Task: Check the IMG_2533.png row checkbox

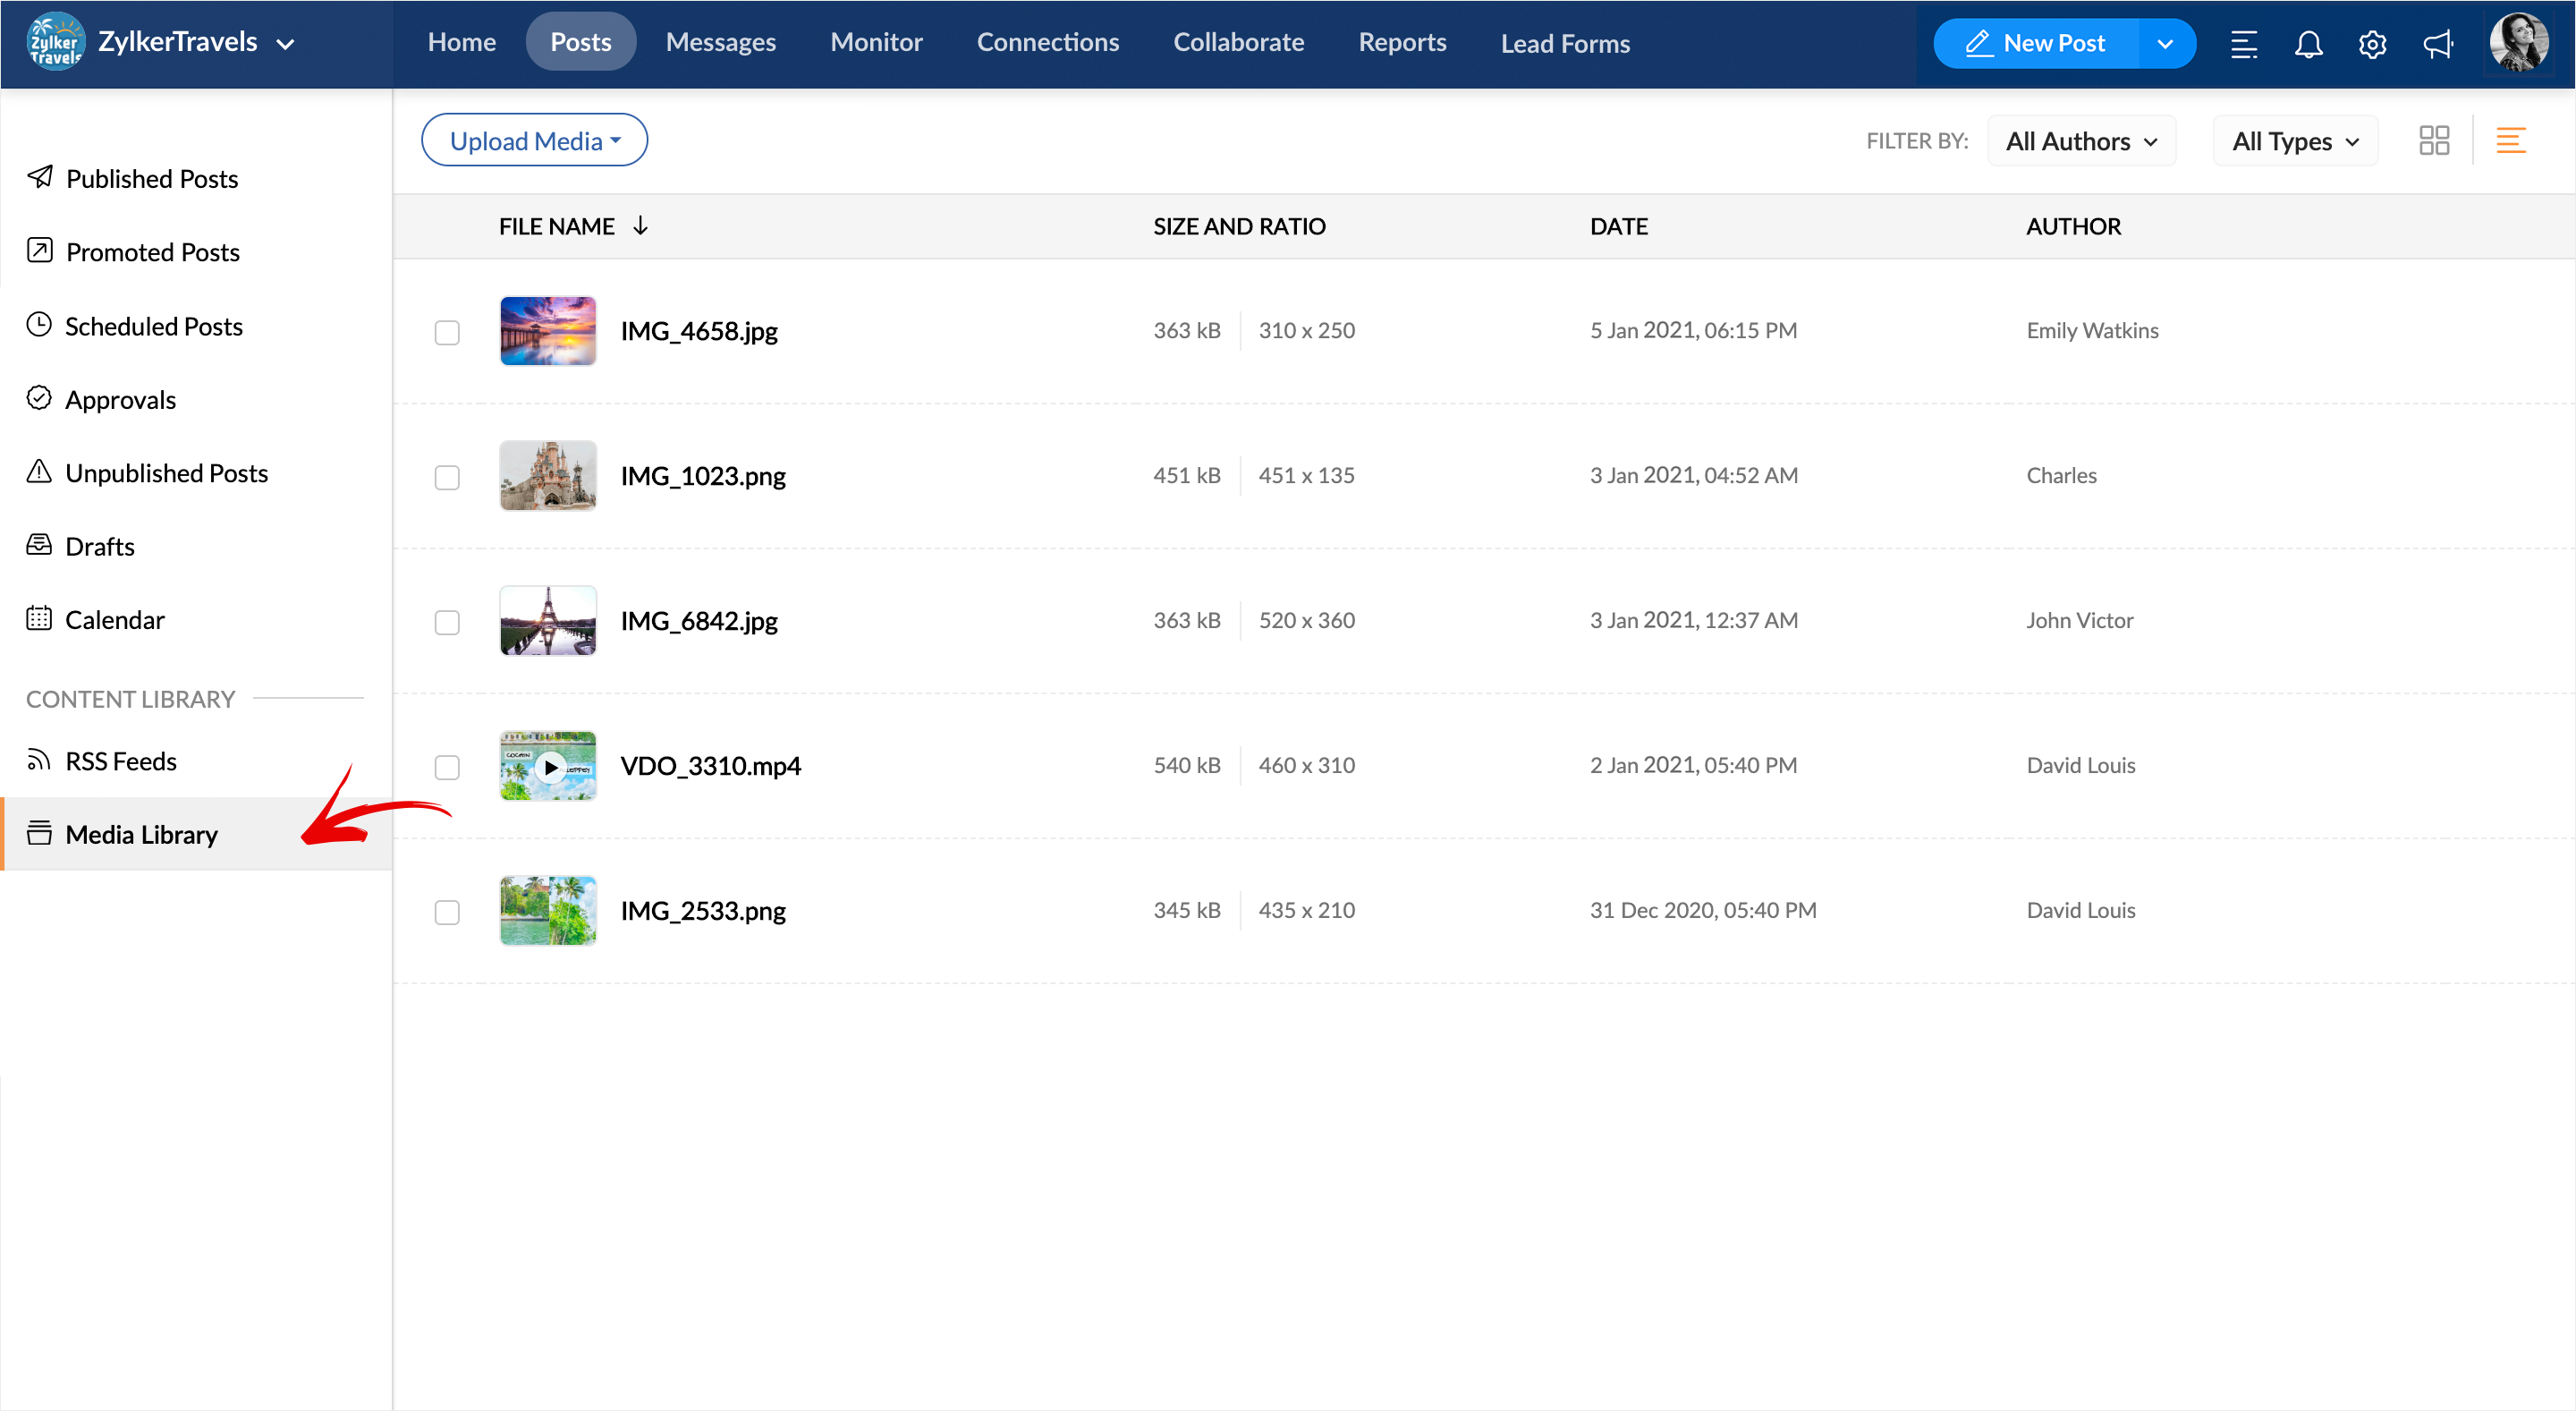Action: point(447,912)
